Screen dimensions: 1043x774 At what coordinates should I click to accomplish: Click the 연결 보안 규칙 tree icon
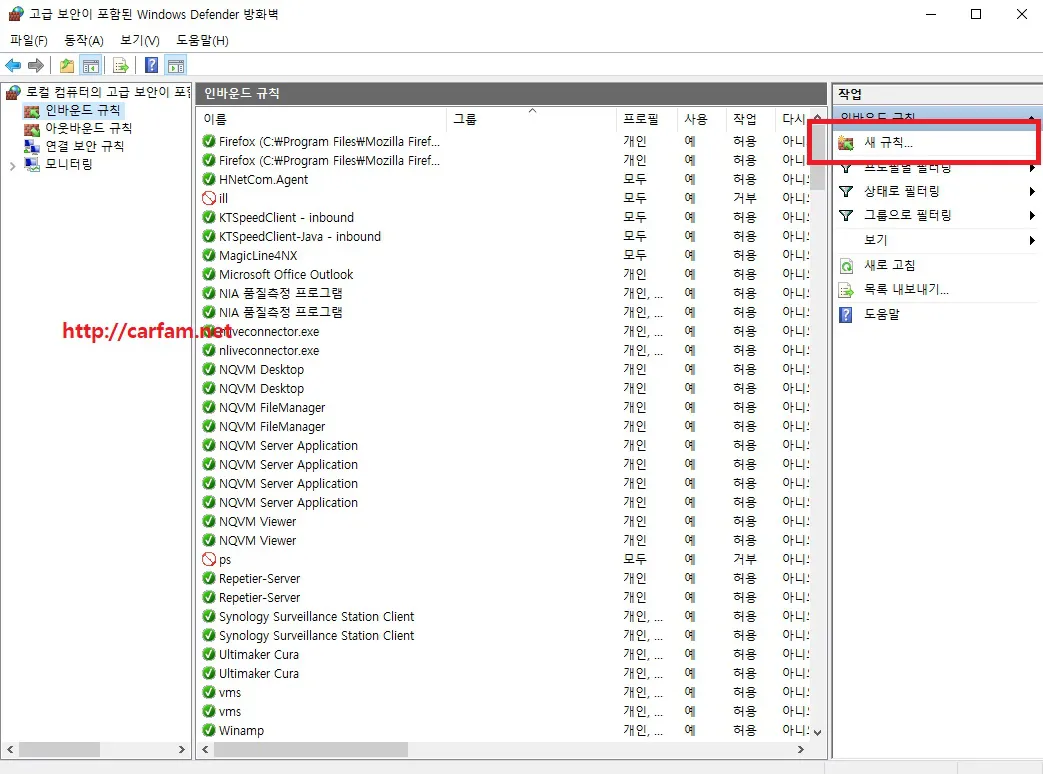click(32, 146)
